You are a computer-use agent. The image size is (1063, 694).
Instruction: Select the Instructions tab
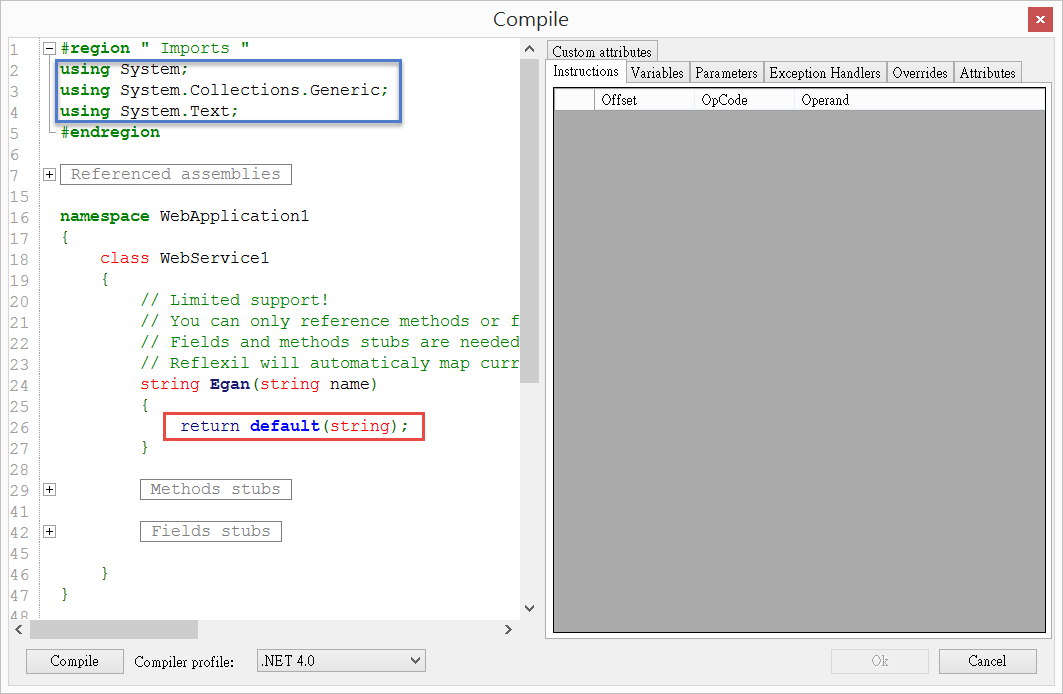pyautogui.click(x=586, y=72)
